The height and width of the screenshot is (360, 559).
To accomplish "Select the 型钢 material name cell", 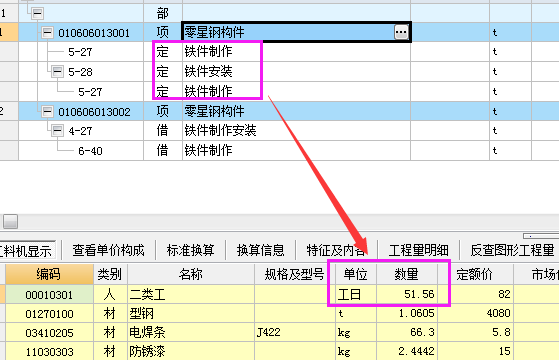I will pos(191,314).
